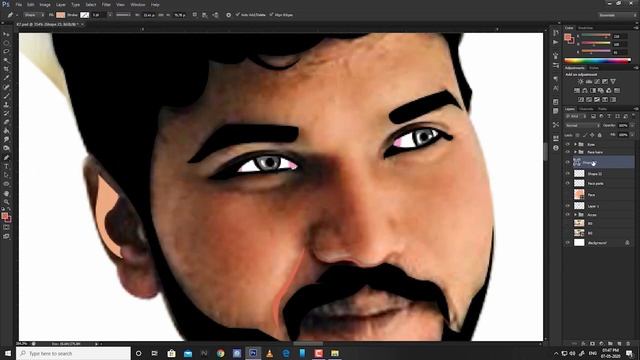Open the Essentials workspace dropdown
The height and width of the screenshot is (360, 640).
coord(617,15)
